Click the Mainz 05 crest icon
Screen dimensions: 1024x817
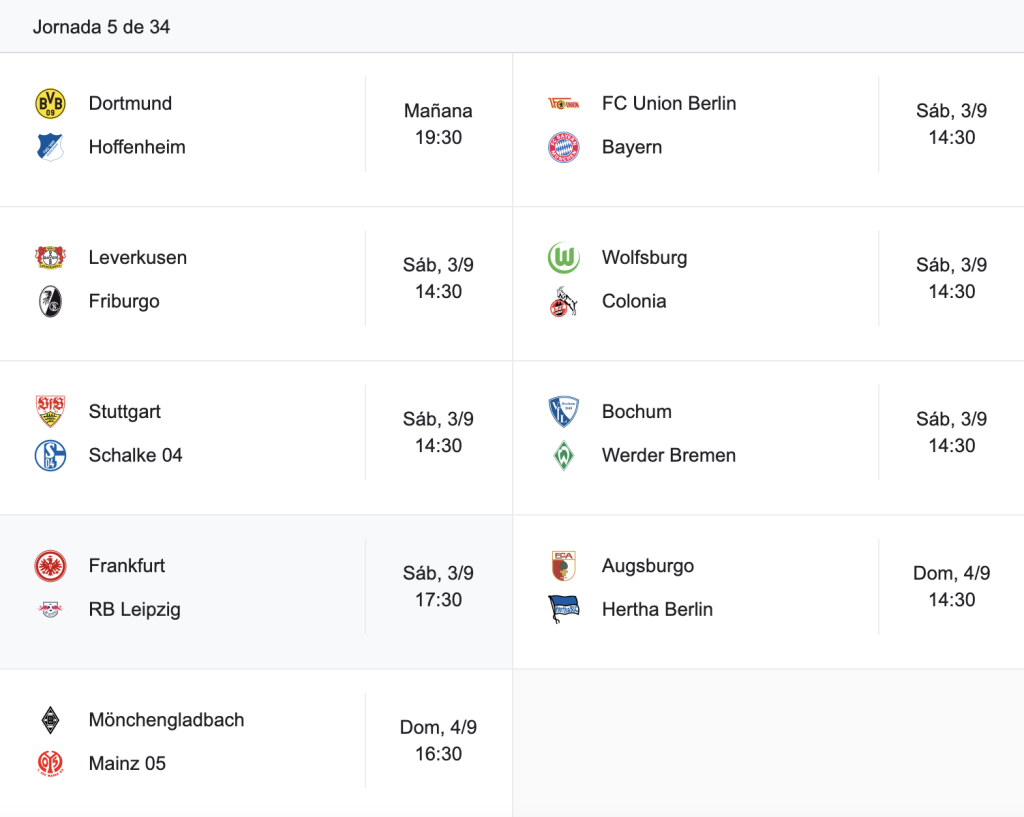pyautogui.click(x=50, y=763)
